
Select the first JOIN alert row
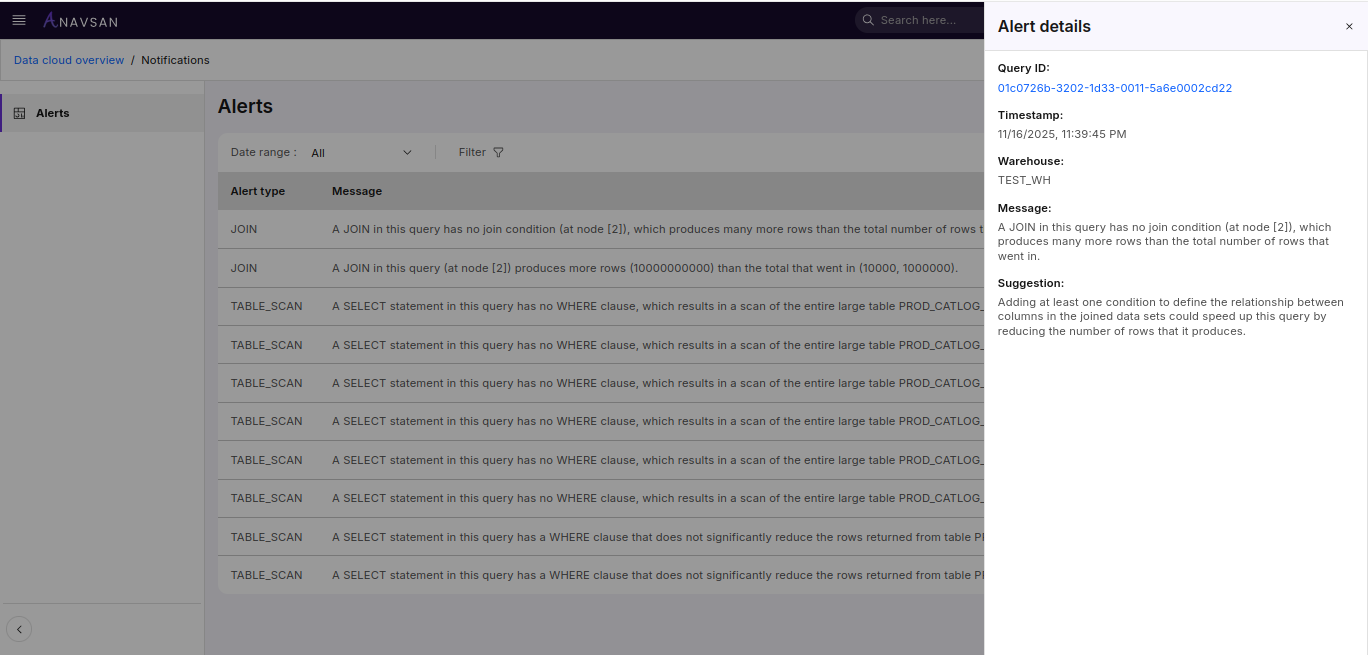tap(600, 229)
